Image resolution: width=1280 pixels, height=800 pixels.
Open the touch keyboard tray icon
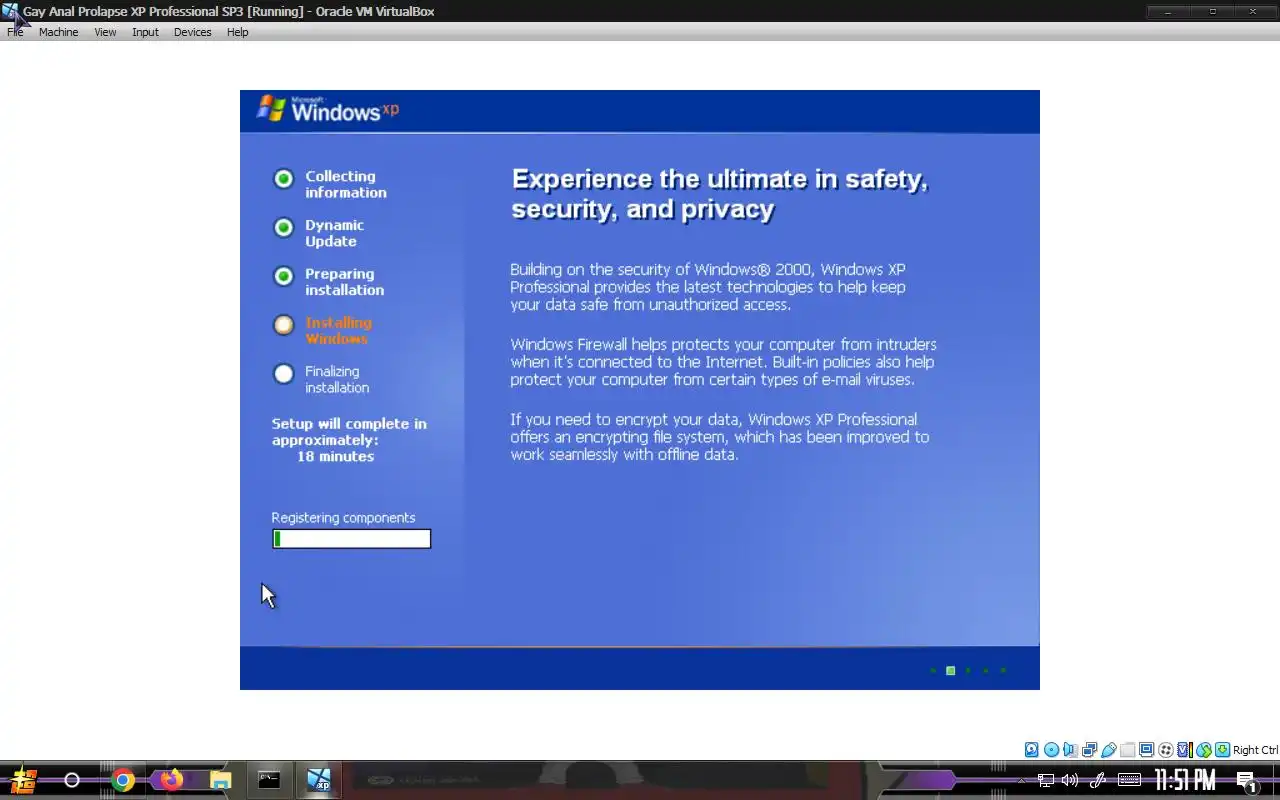coord(1130,780)
